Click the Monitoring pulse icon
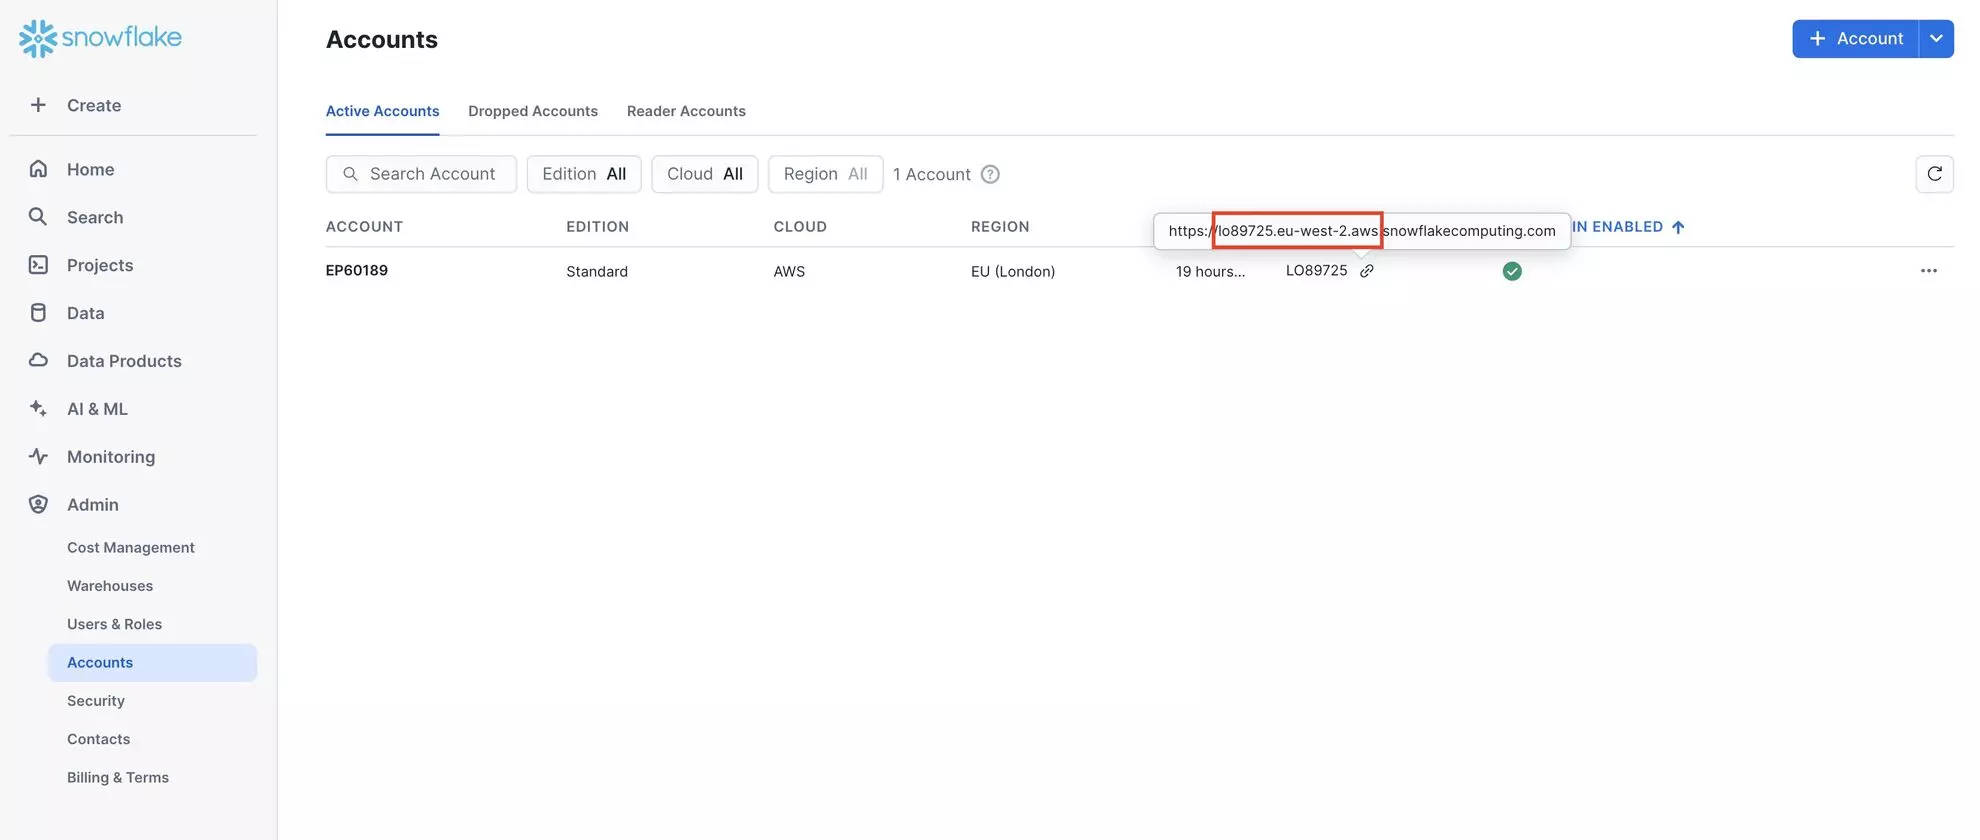The width and height of the screenshot is (1980, 840). [38, 457]
